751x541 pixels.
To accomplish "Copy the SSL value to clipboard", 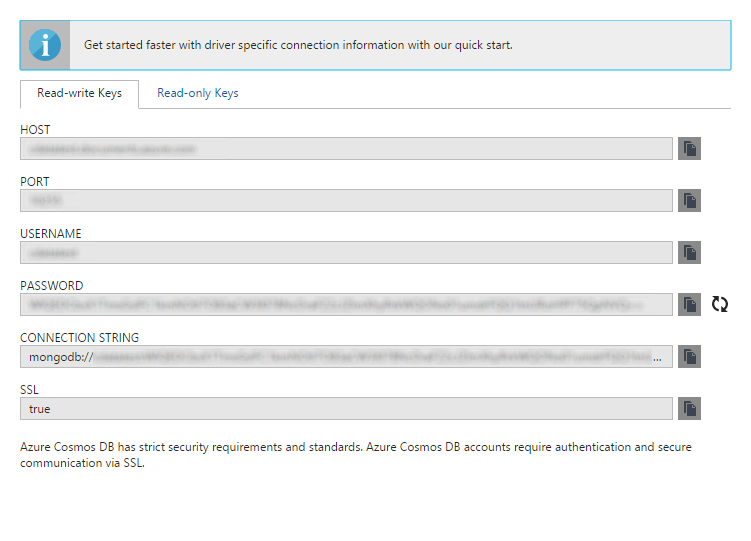I will [x=689, y=408].
